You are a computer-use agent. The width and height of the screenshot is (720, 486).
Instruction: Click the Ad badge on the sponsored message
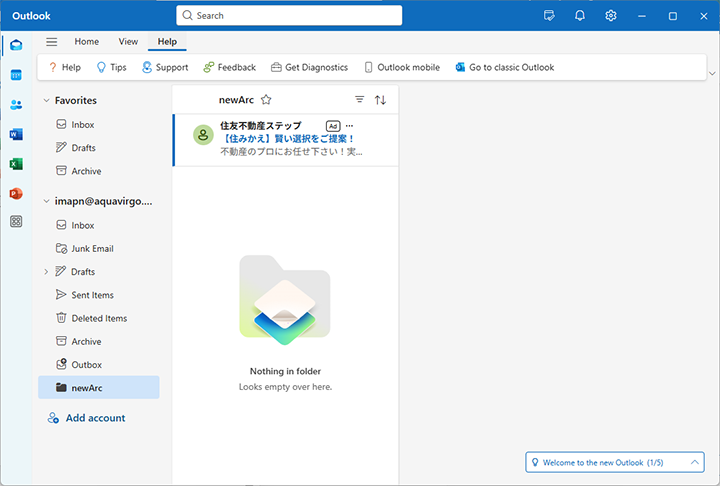[333, 126]
